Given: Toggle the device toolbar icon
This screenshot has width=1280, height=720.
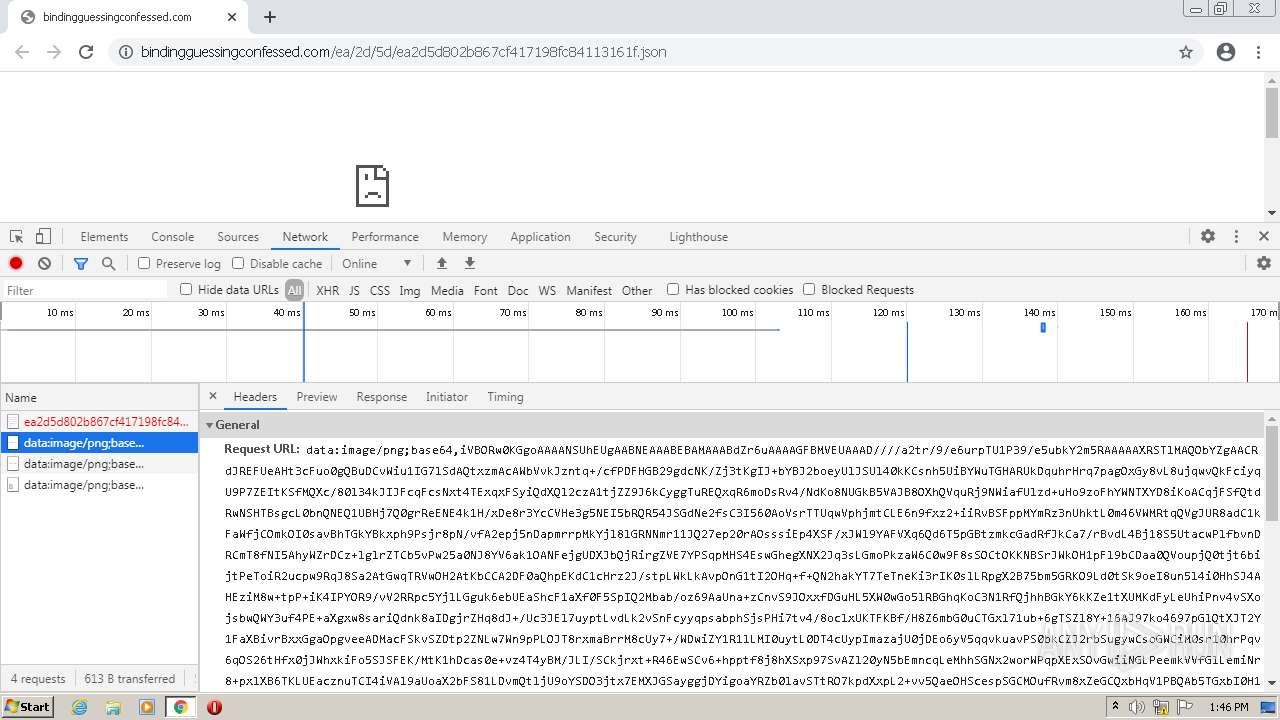Looking at the screenshot, I should tap(43, 237).
